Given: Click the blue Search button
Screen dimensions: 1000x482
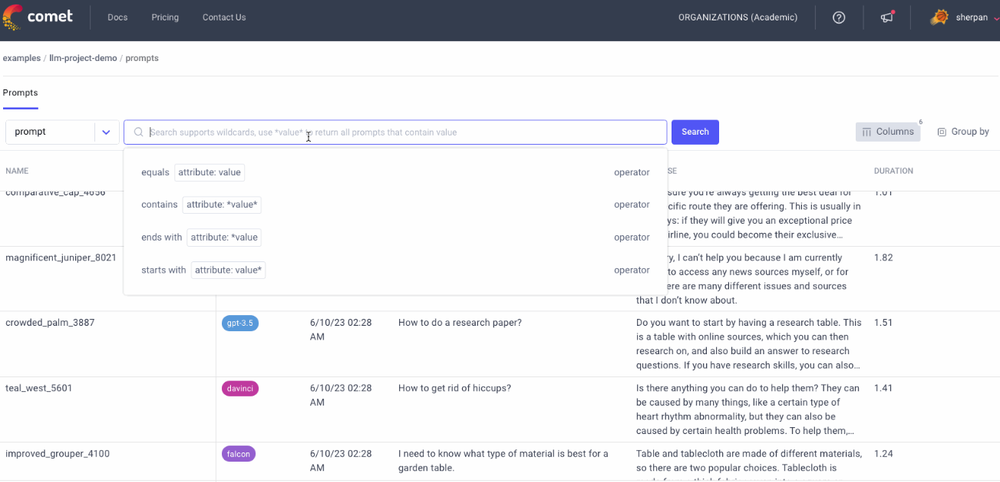Looking at the screenshot, I should (x=695, y=132).
